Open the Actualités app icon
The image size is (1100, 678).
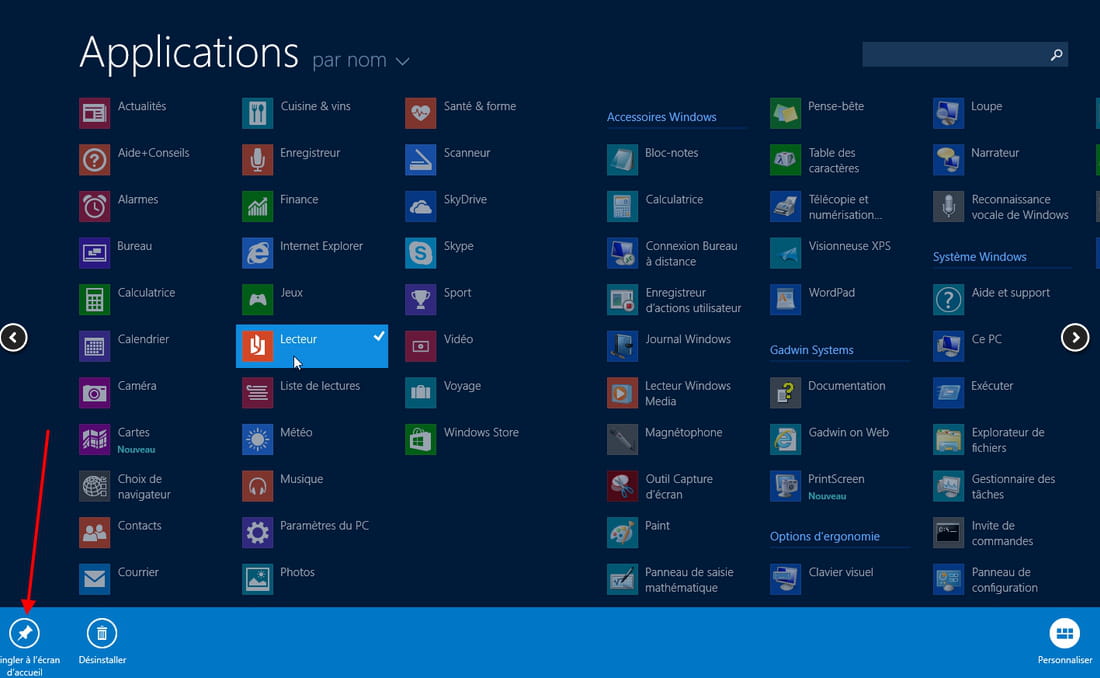coord(94,113)
